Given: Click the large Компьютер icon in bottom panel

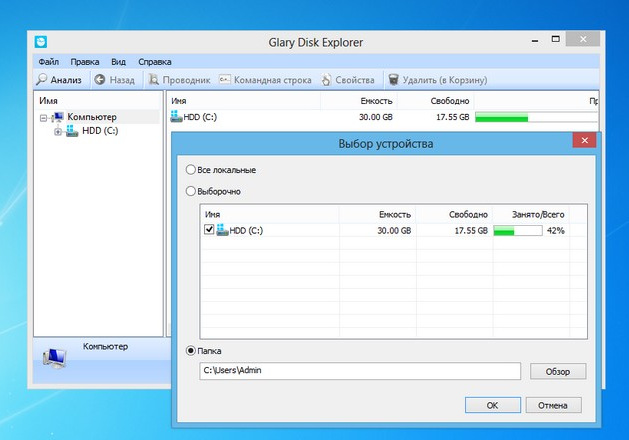Looking at the screenshot, I should 54,358.
